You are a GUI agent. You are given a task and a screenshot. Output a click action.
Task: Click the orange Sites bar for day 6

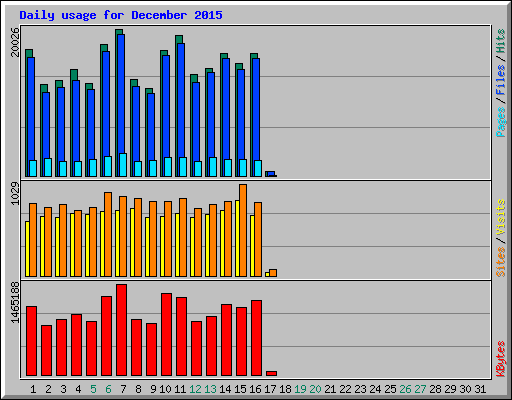pos(108,235)
